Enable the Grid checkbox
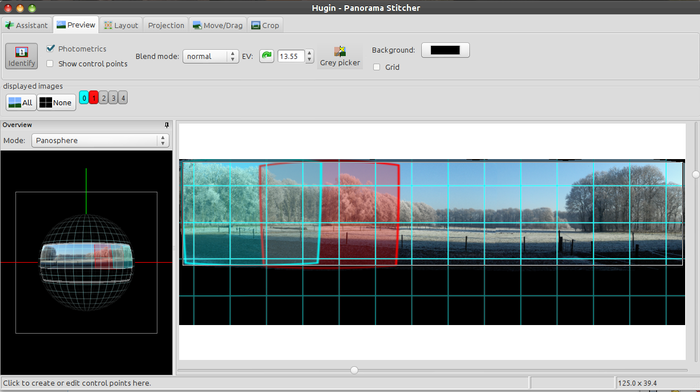The image size is (700, 392). click(377, 67)
